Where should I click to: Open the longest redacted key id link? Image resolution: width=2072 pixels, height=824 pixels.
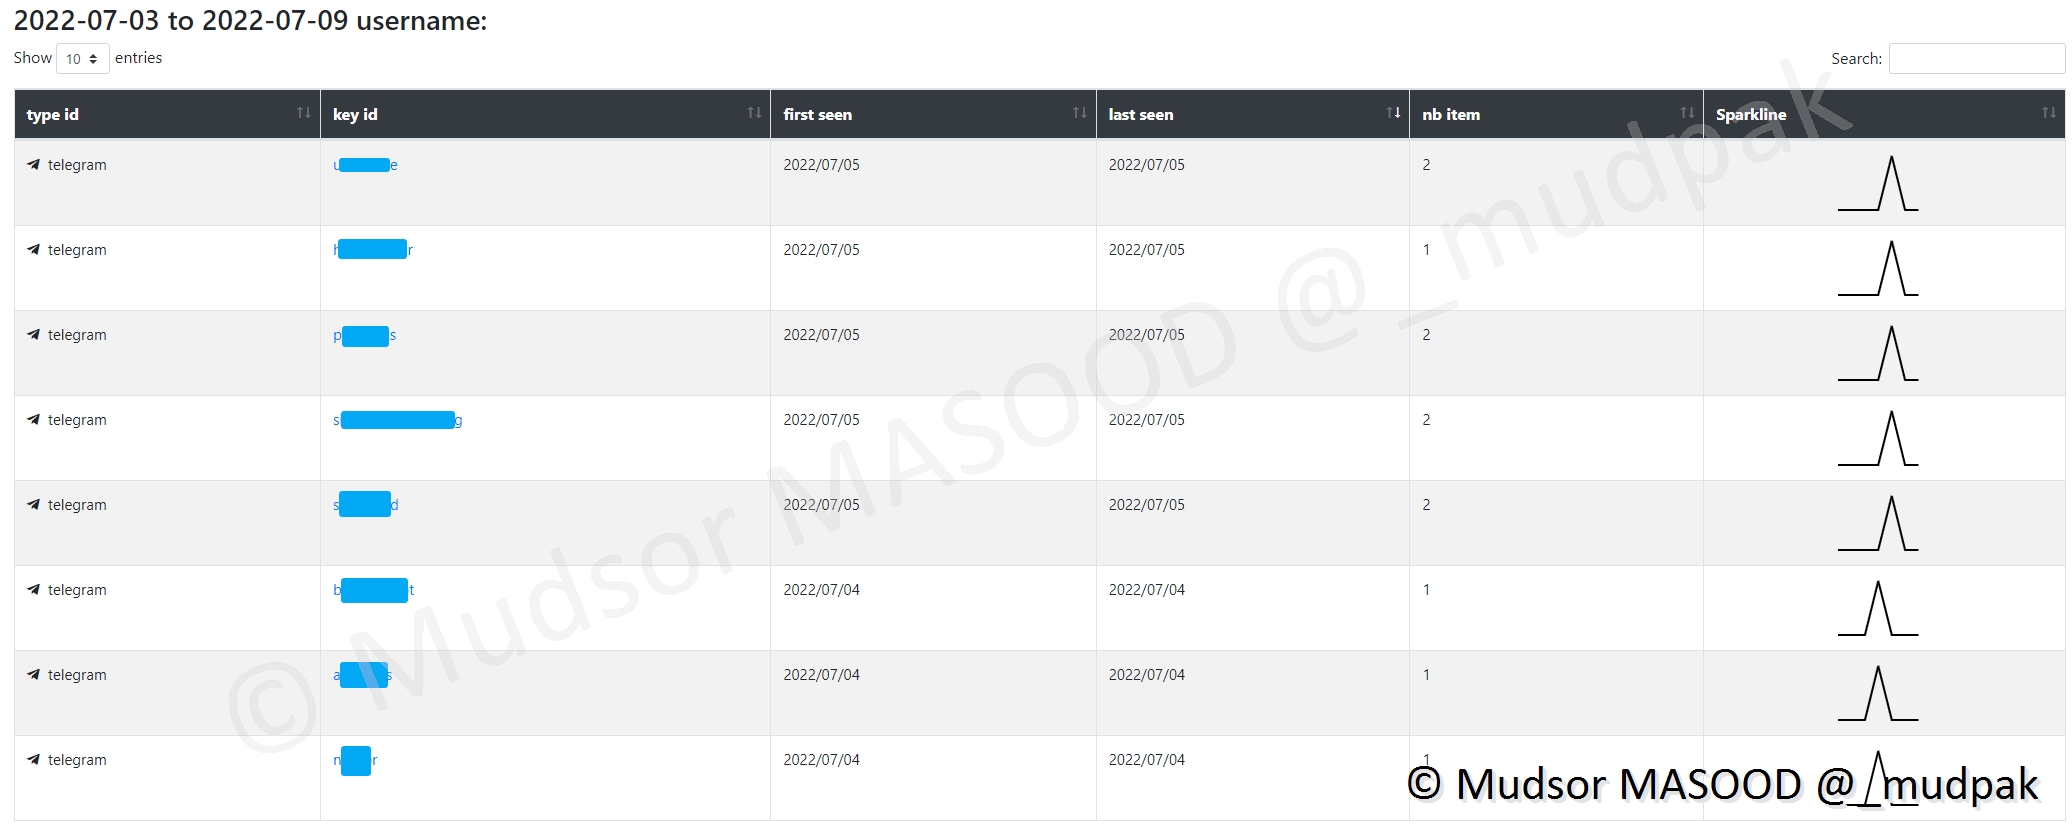397,420
